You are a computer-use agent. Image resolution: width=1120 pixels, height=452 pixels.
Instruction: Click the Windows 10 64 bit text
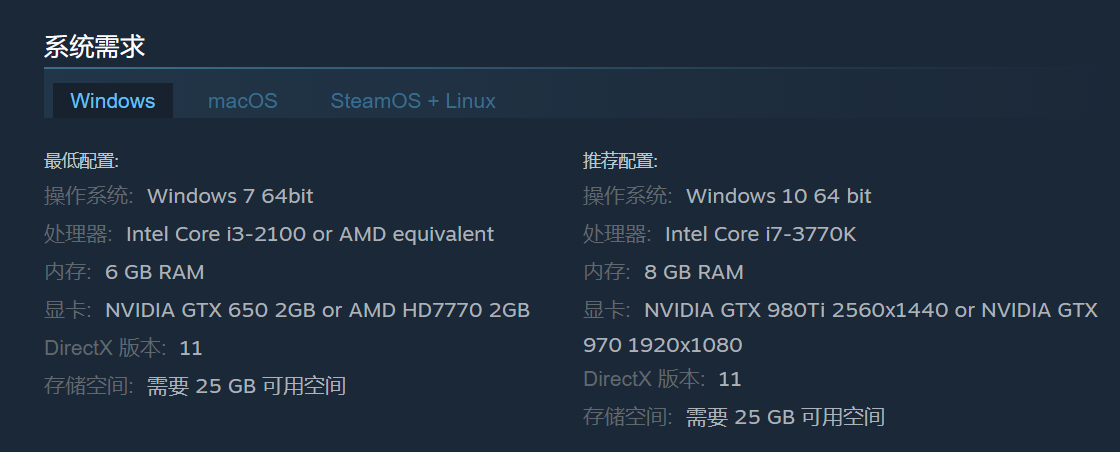(779, 196)
